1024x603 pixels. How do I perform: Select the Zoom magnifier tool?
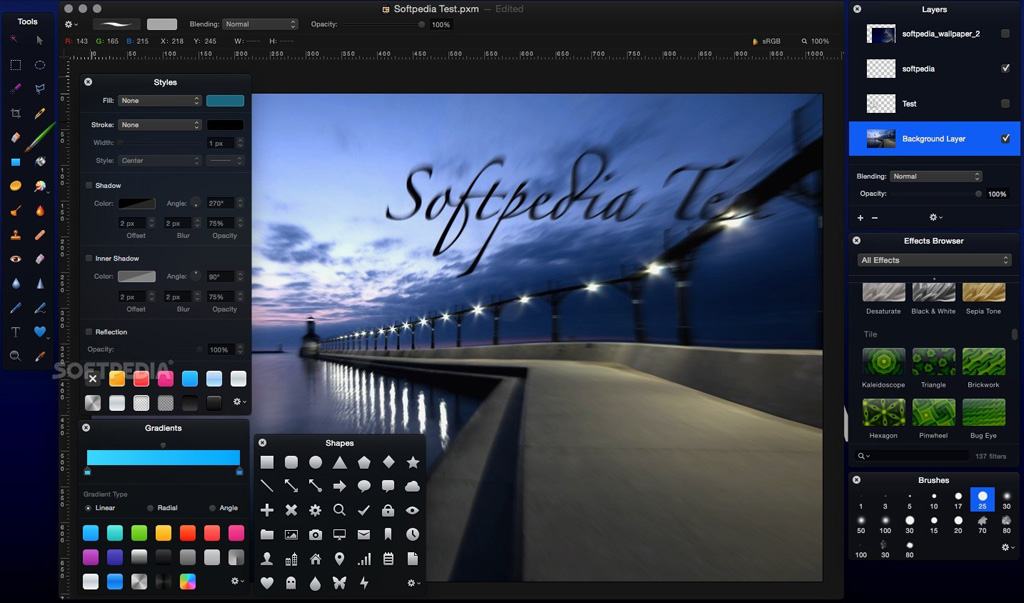tap(16, 356)
